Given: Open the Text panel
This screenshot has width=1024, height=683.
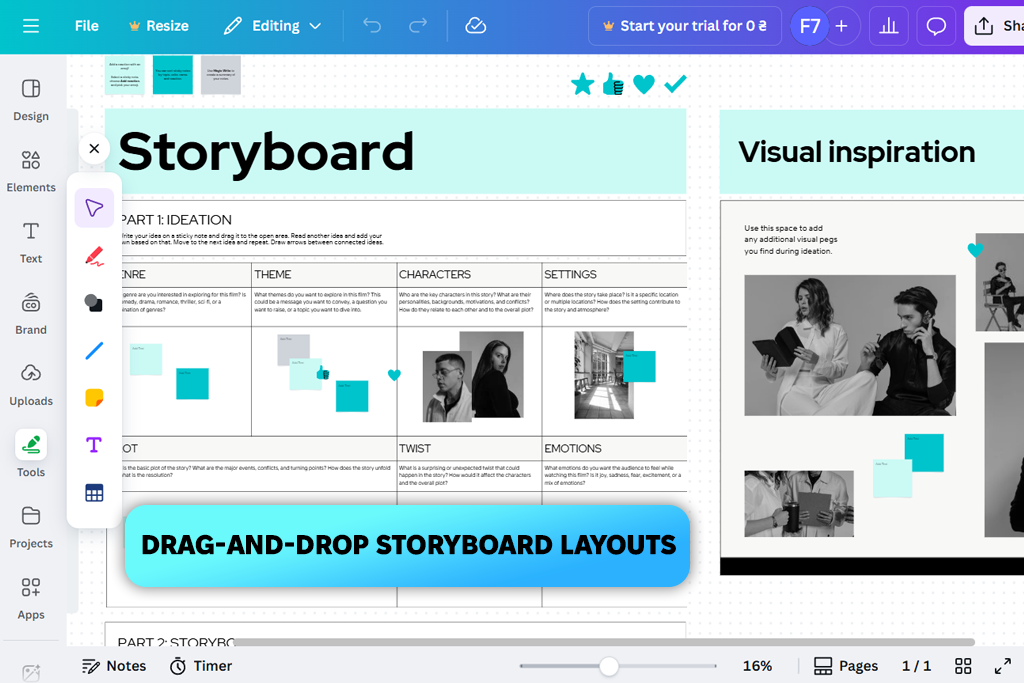Looking at the screenshot, I should click(31, 242).
